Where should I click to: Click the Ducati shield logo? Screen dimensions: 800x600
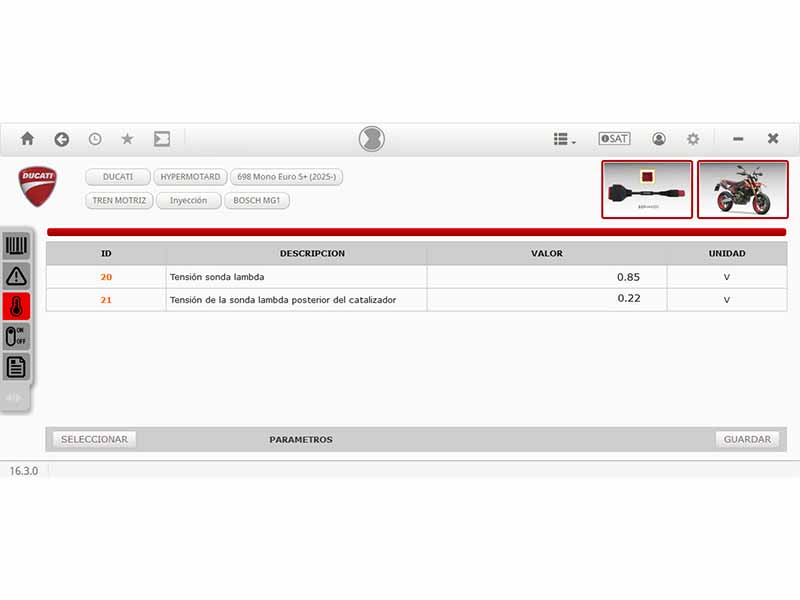point(37,187)
